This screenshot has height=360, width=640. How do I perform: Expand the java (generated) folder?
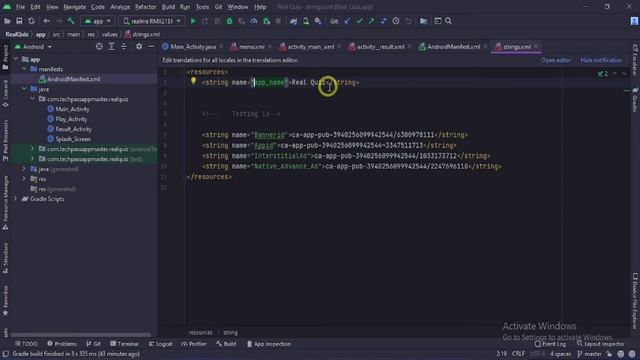[x=24, y=169]
